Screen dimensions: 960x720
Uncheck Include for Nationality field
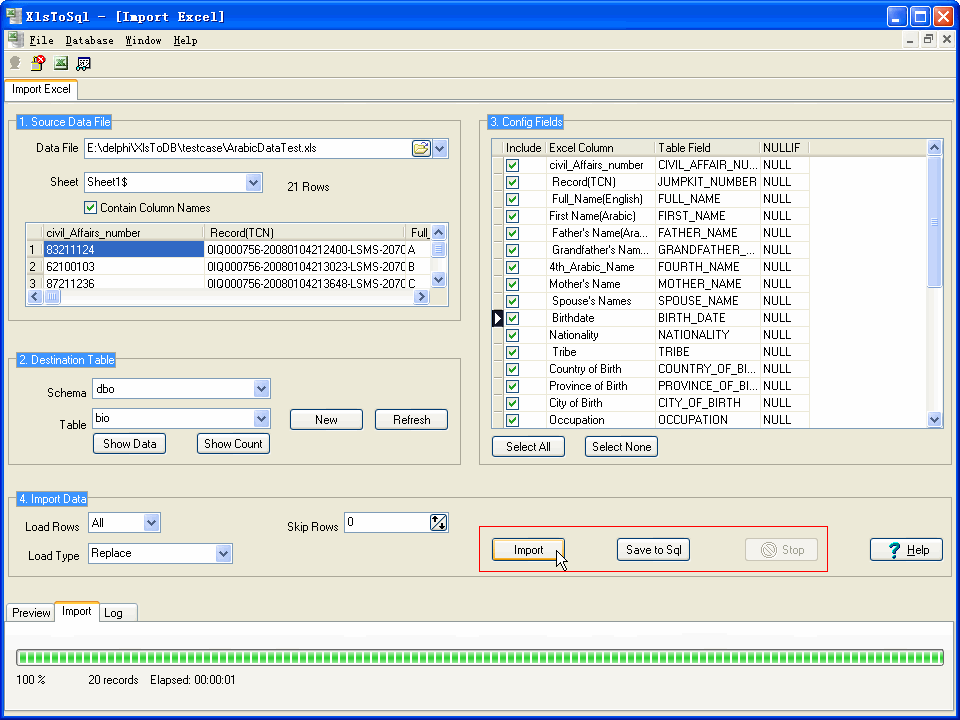pos(512,335)
